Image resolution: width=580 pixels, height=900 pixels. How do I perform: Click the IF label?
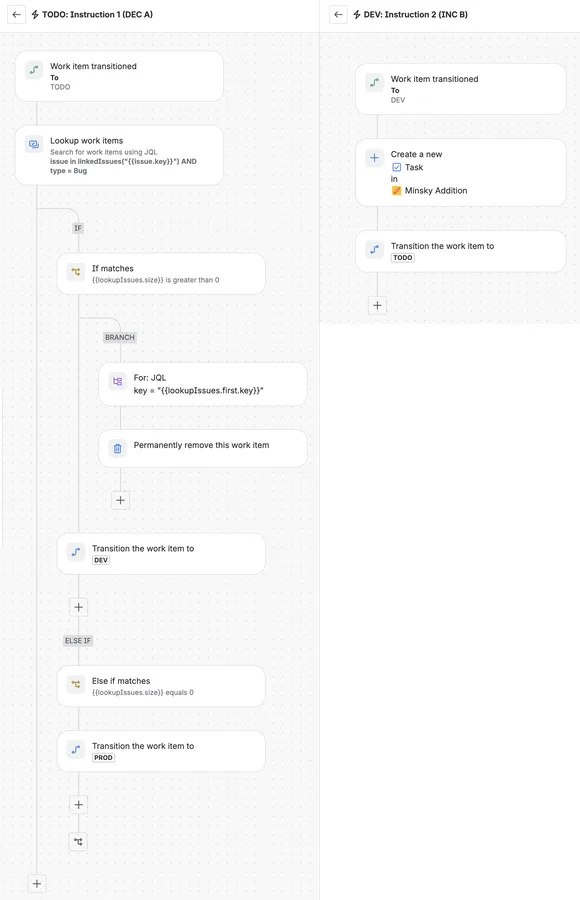78,228
